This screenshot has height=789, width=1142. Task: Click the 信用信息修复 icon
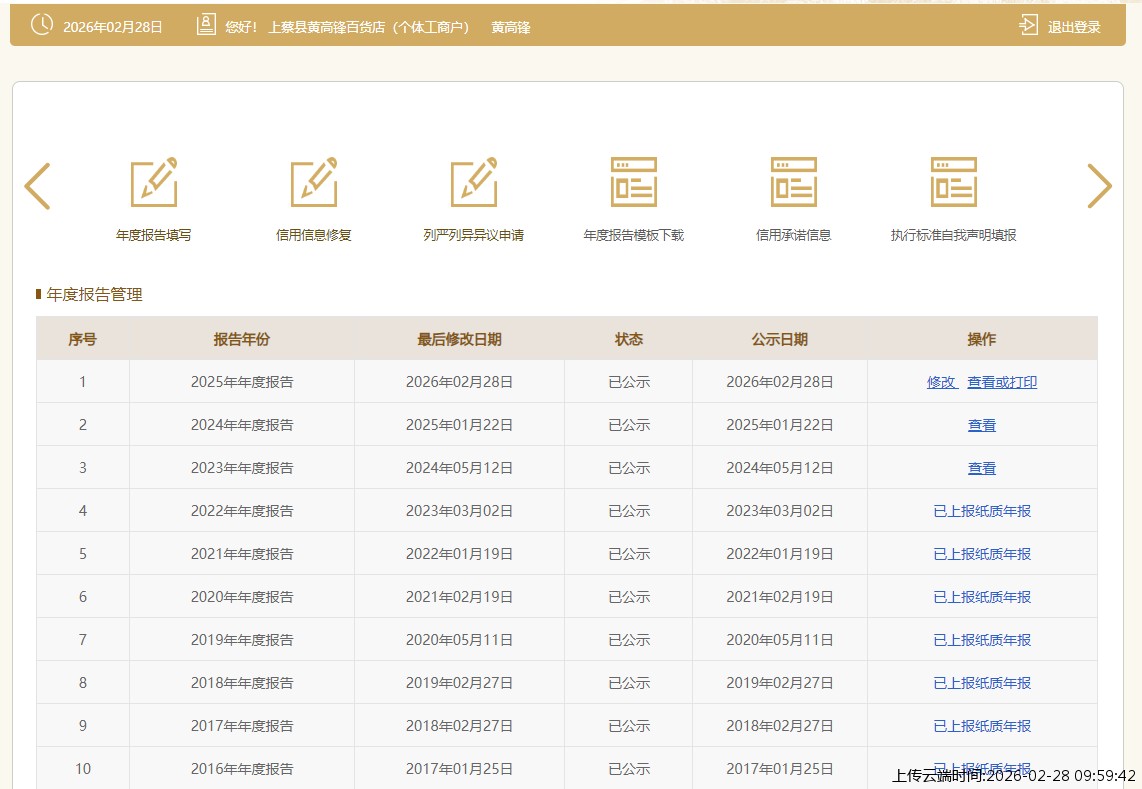pyautogui.click(x=314, y=183)
